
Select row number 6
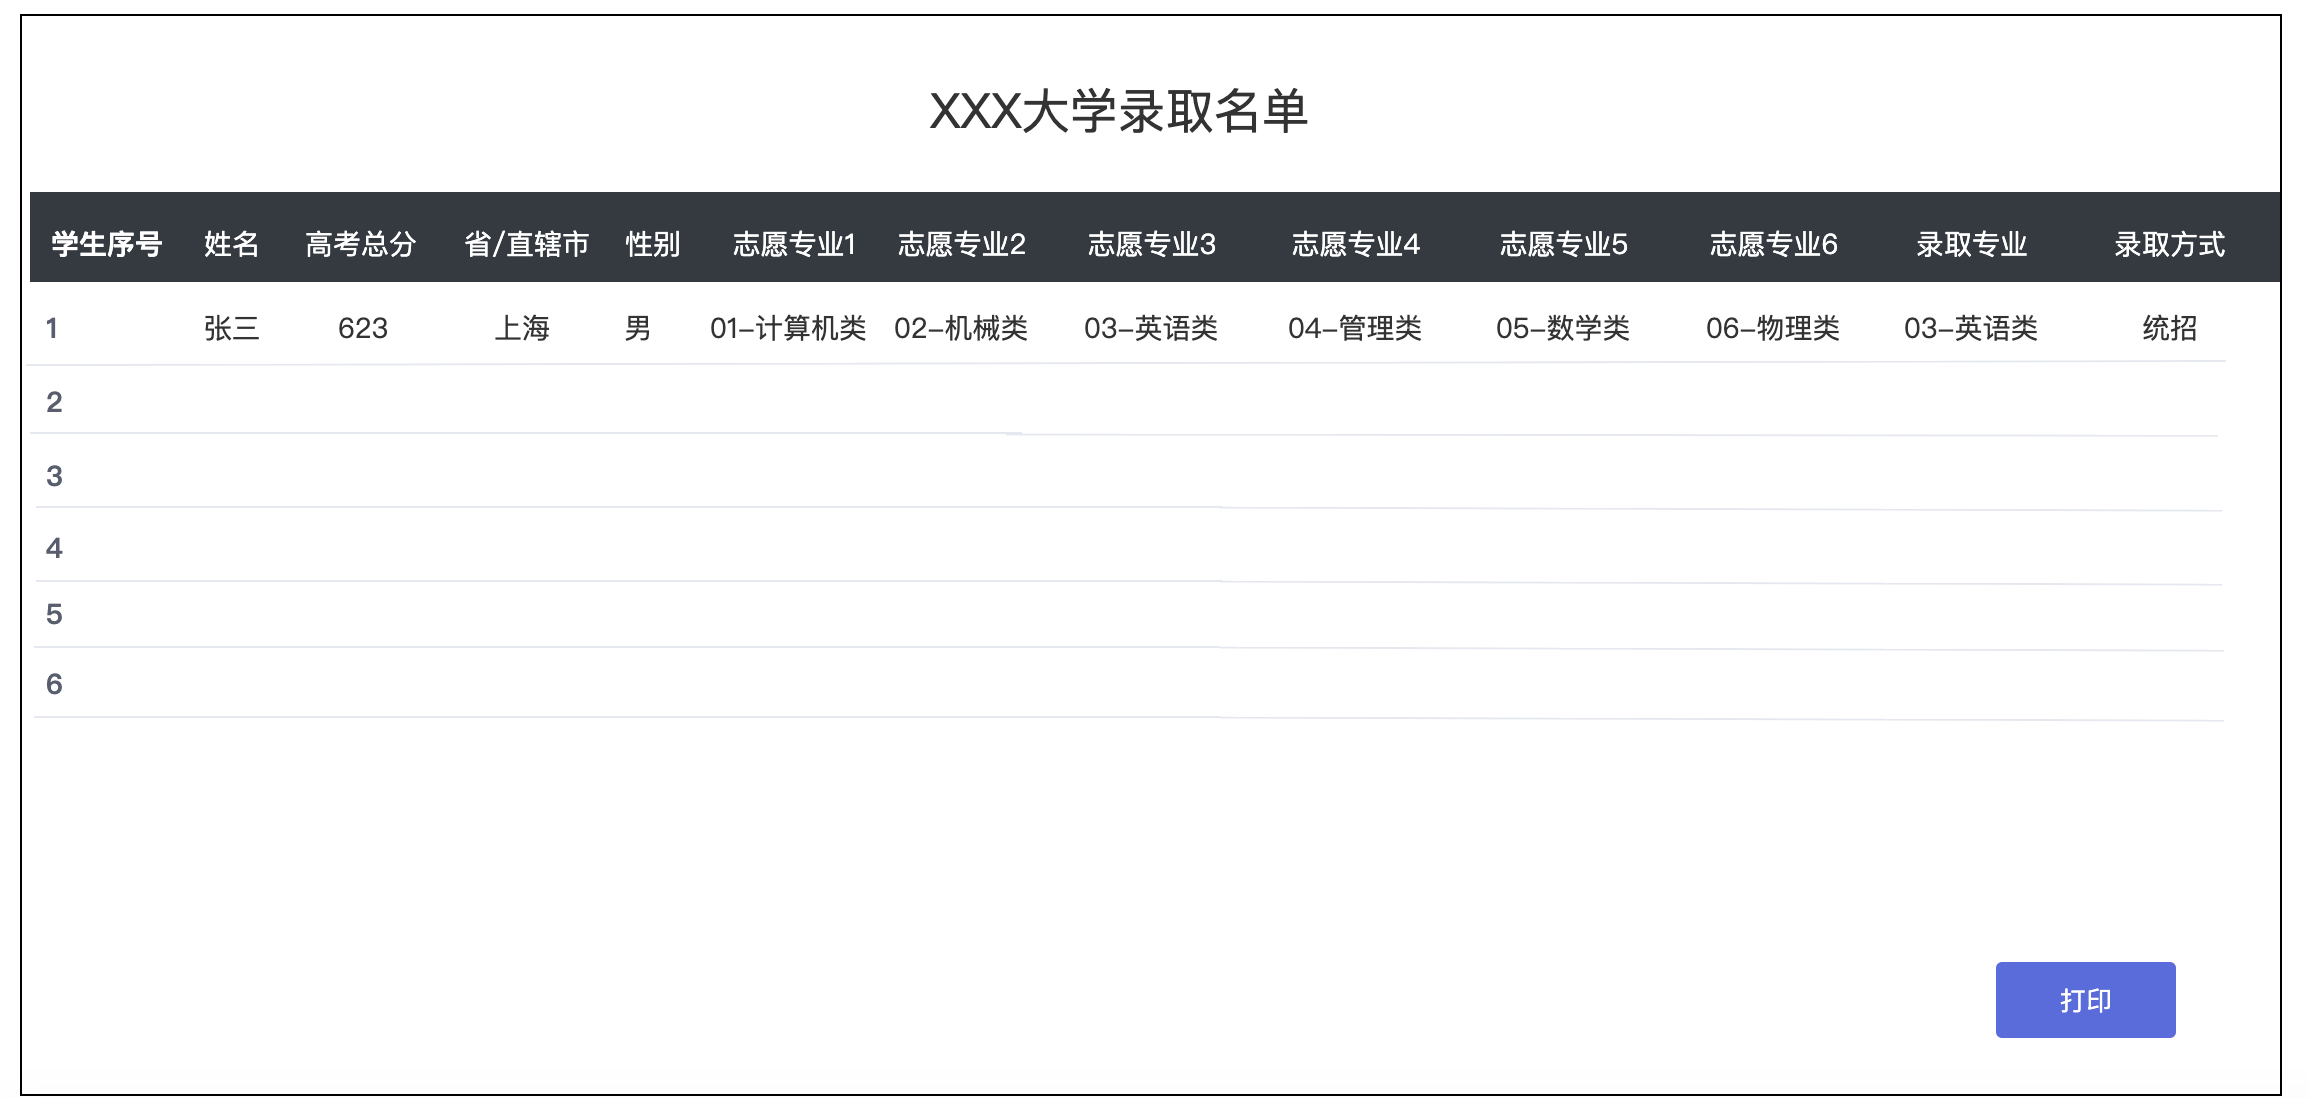[x=55, y=684]
